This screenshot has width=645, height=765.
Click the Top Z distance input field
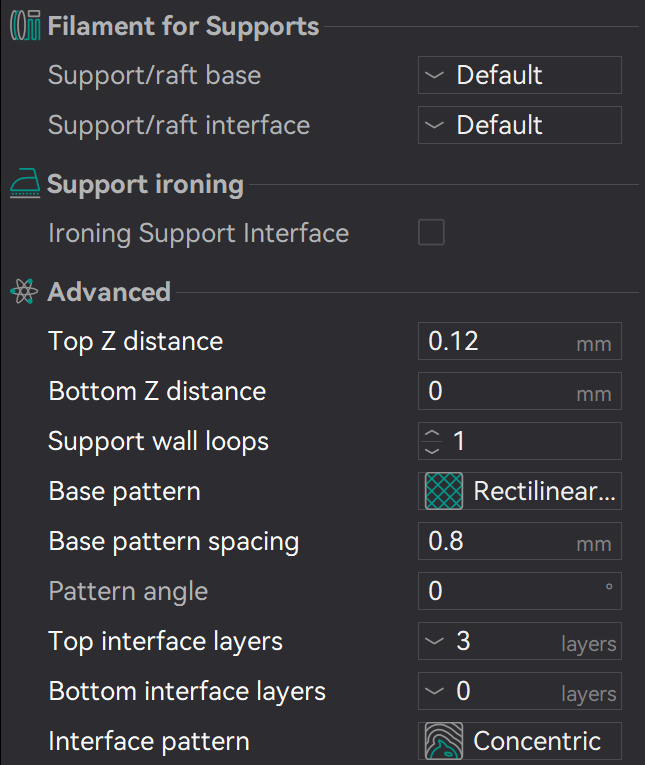pyautogui.click(x=495, y=341)
